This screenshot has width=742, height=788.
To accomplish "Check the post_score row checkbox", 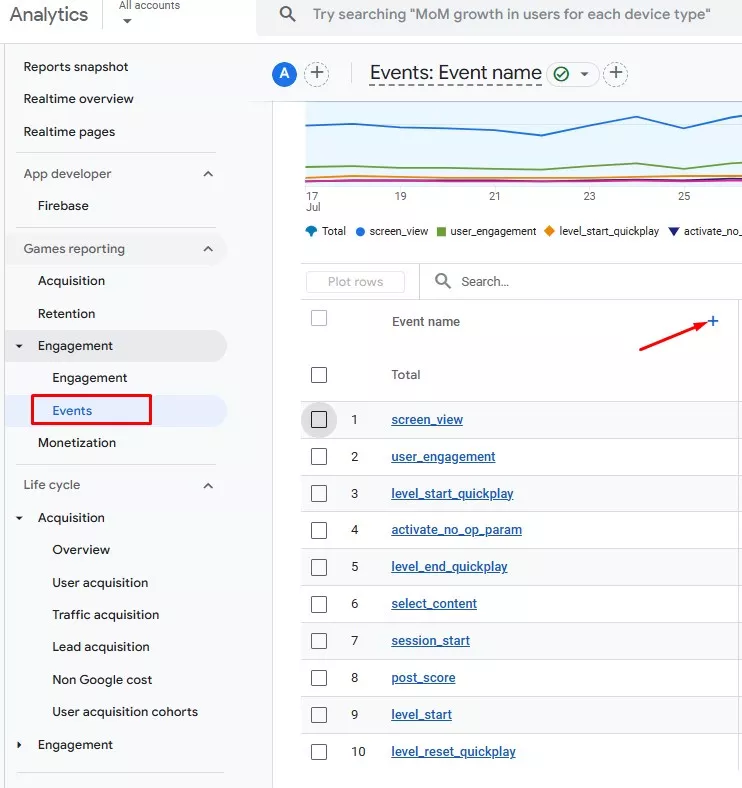I will pyautogui.click(x=319, y=678).
